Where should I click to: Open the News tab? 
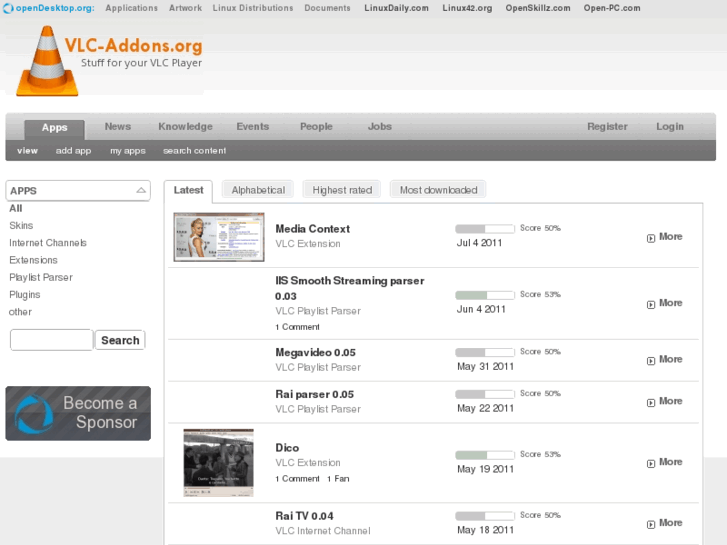118,127
